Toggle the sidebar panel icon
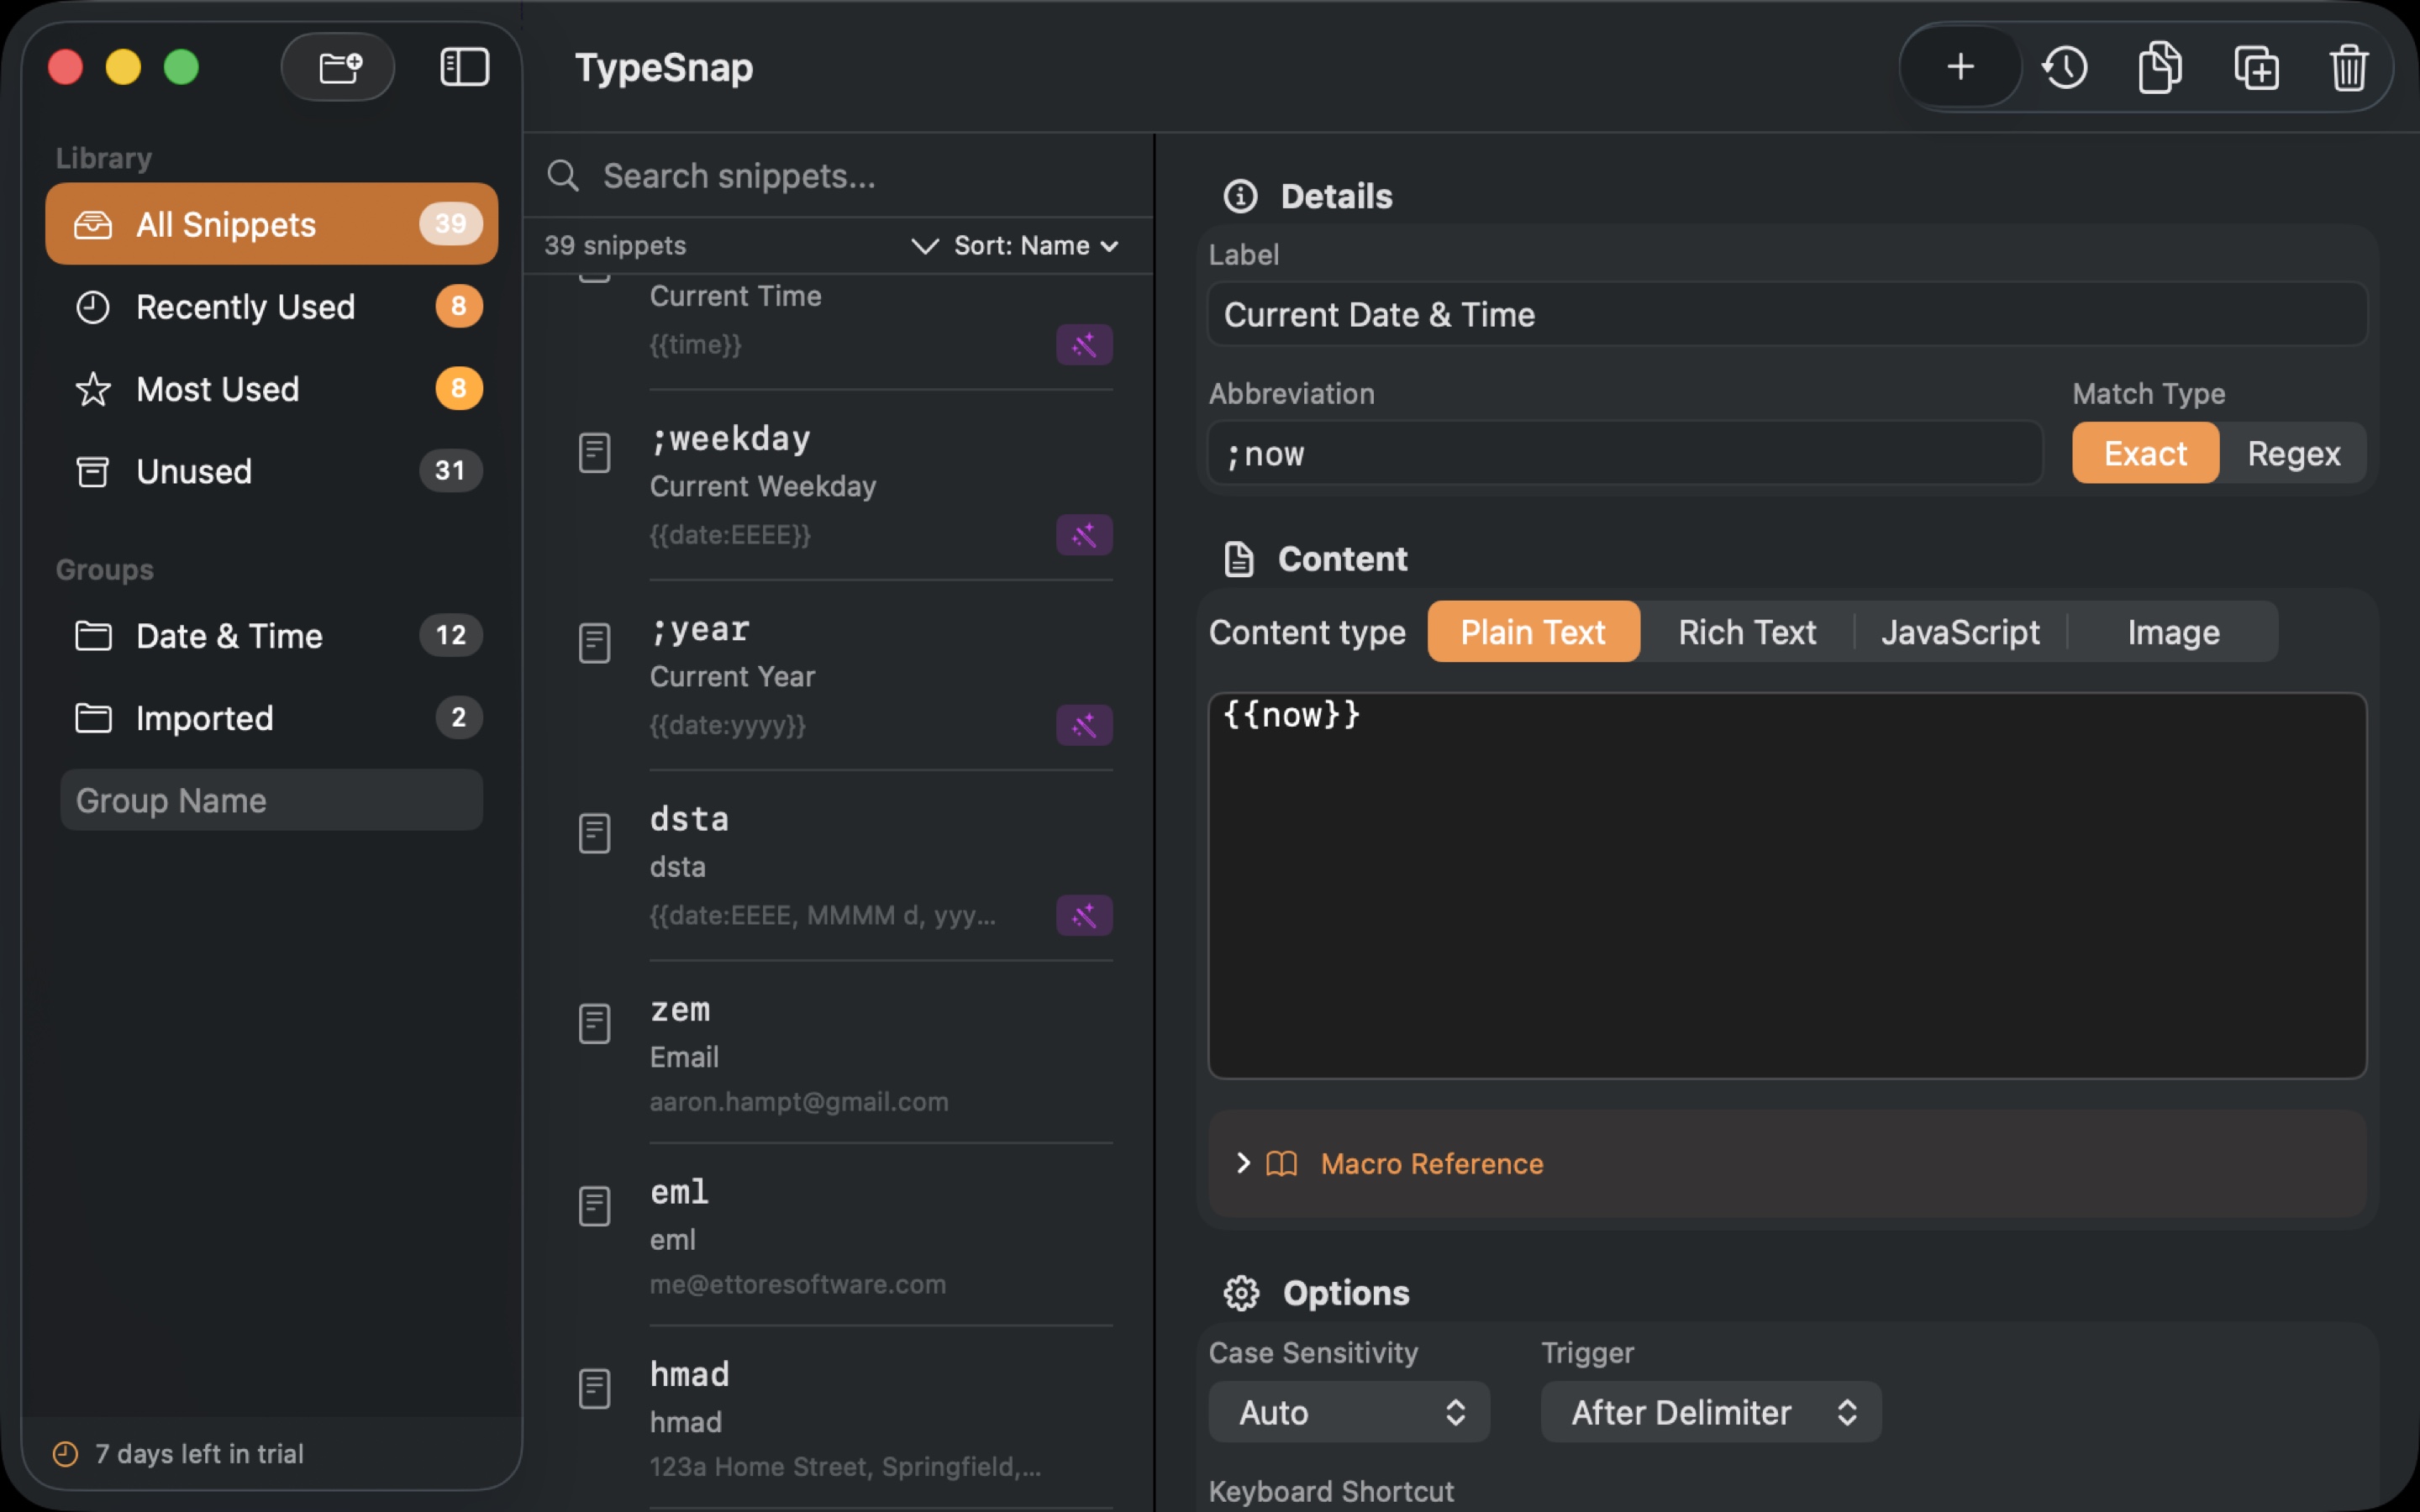 464,67
